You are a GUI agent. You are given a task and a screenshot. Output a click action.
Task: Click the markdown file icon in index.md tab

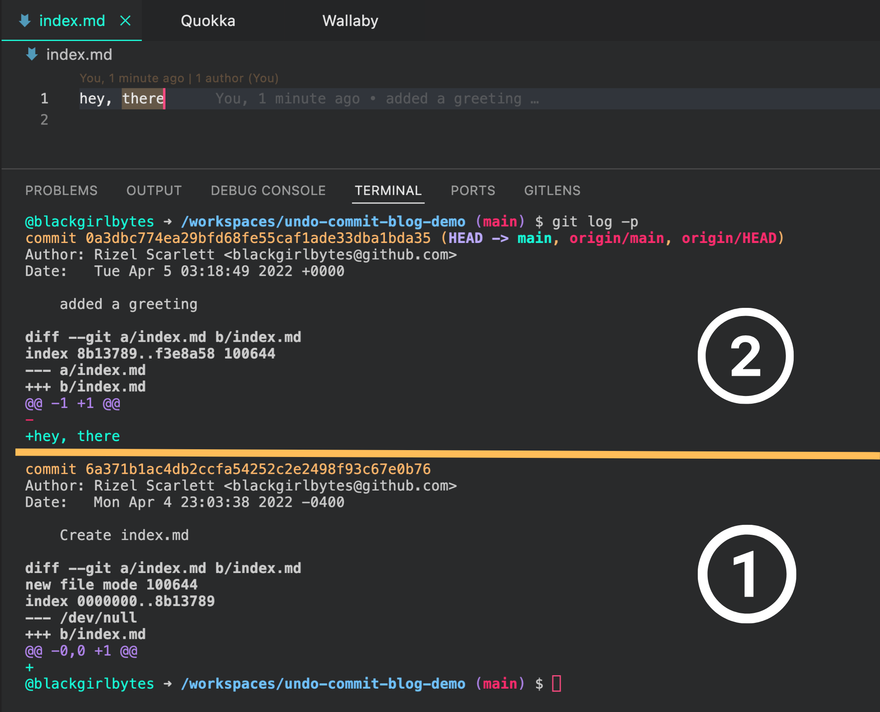24,20
